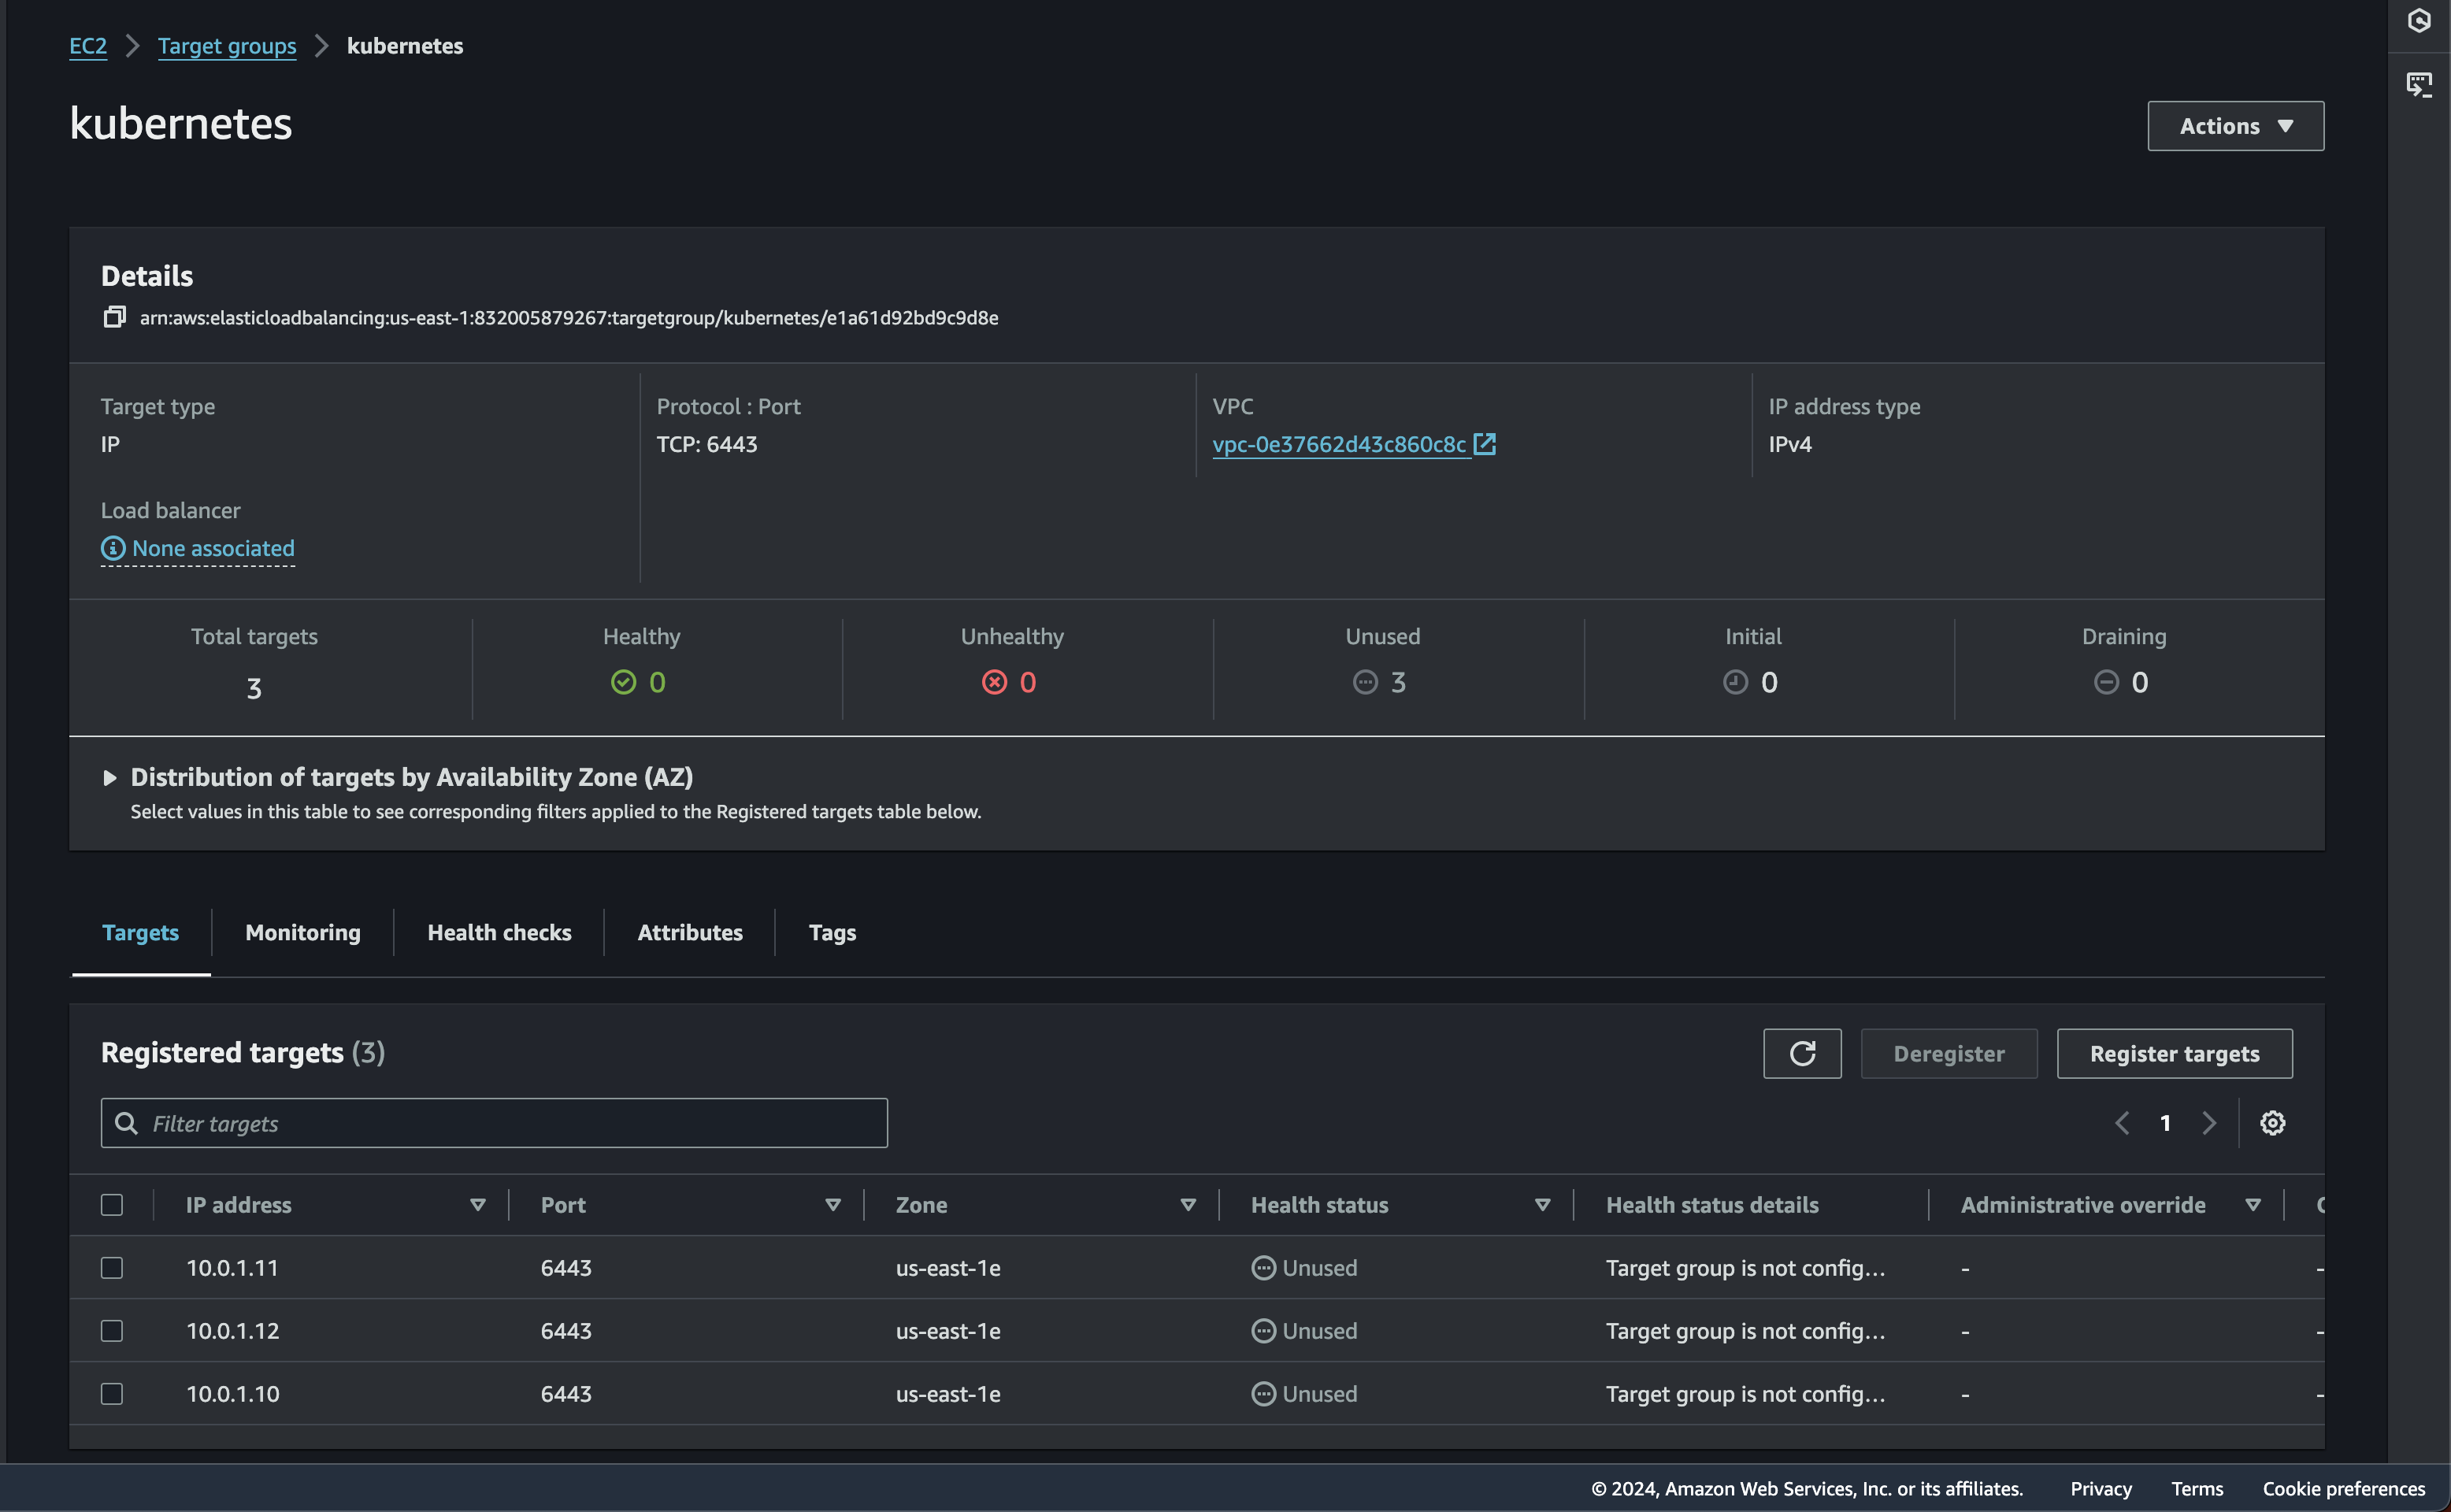Viewport: 2451px width, 1512px height.
Task: Go to EC2 breadcrumb link
Action: 88,46
